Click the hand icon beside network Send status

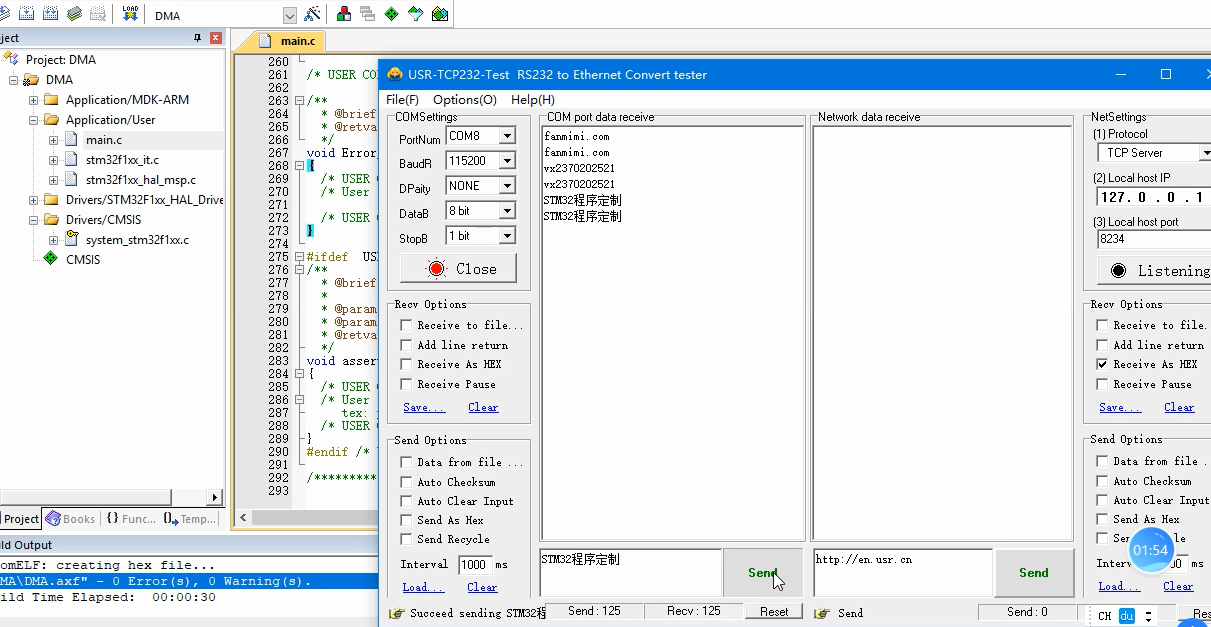824,613
